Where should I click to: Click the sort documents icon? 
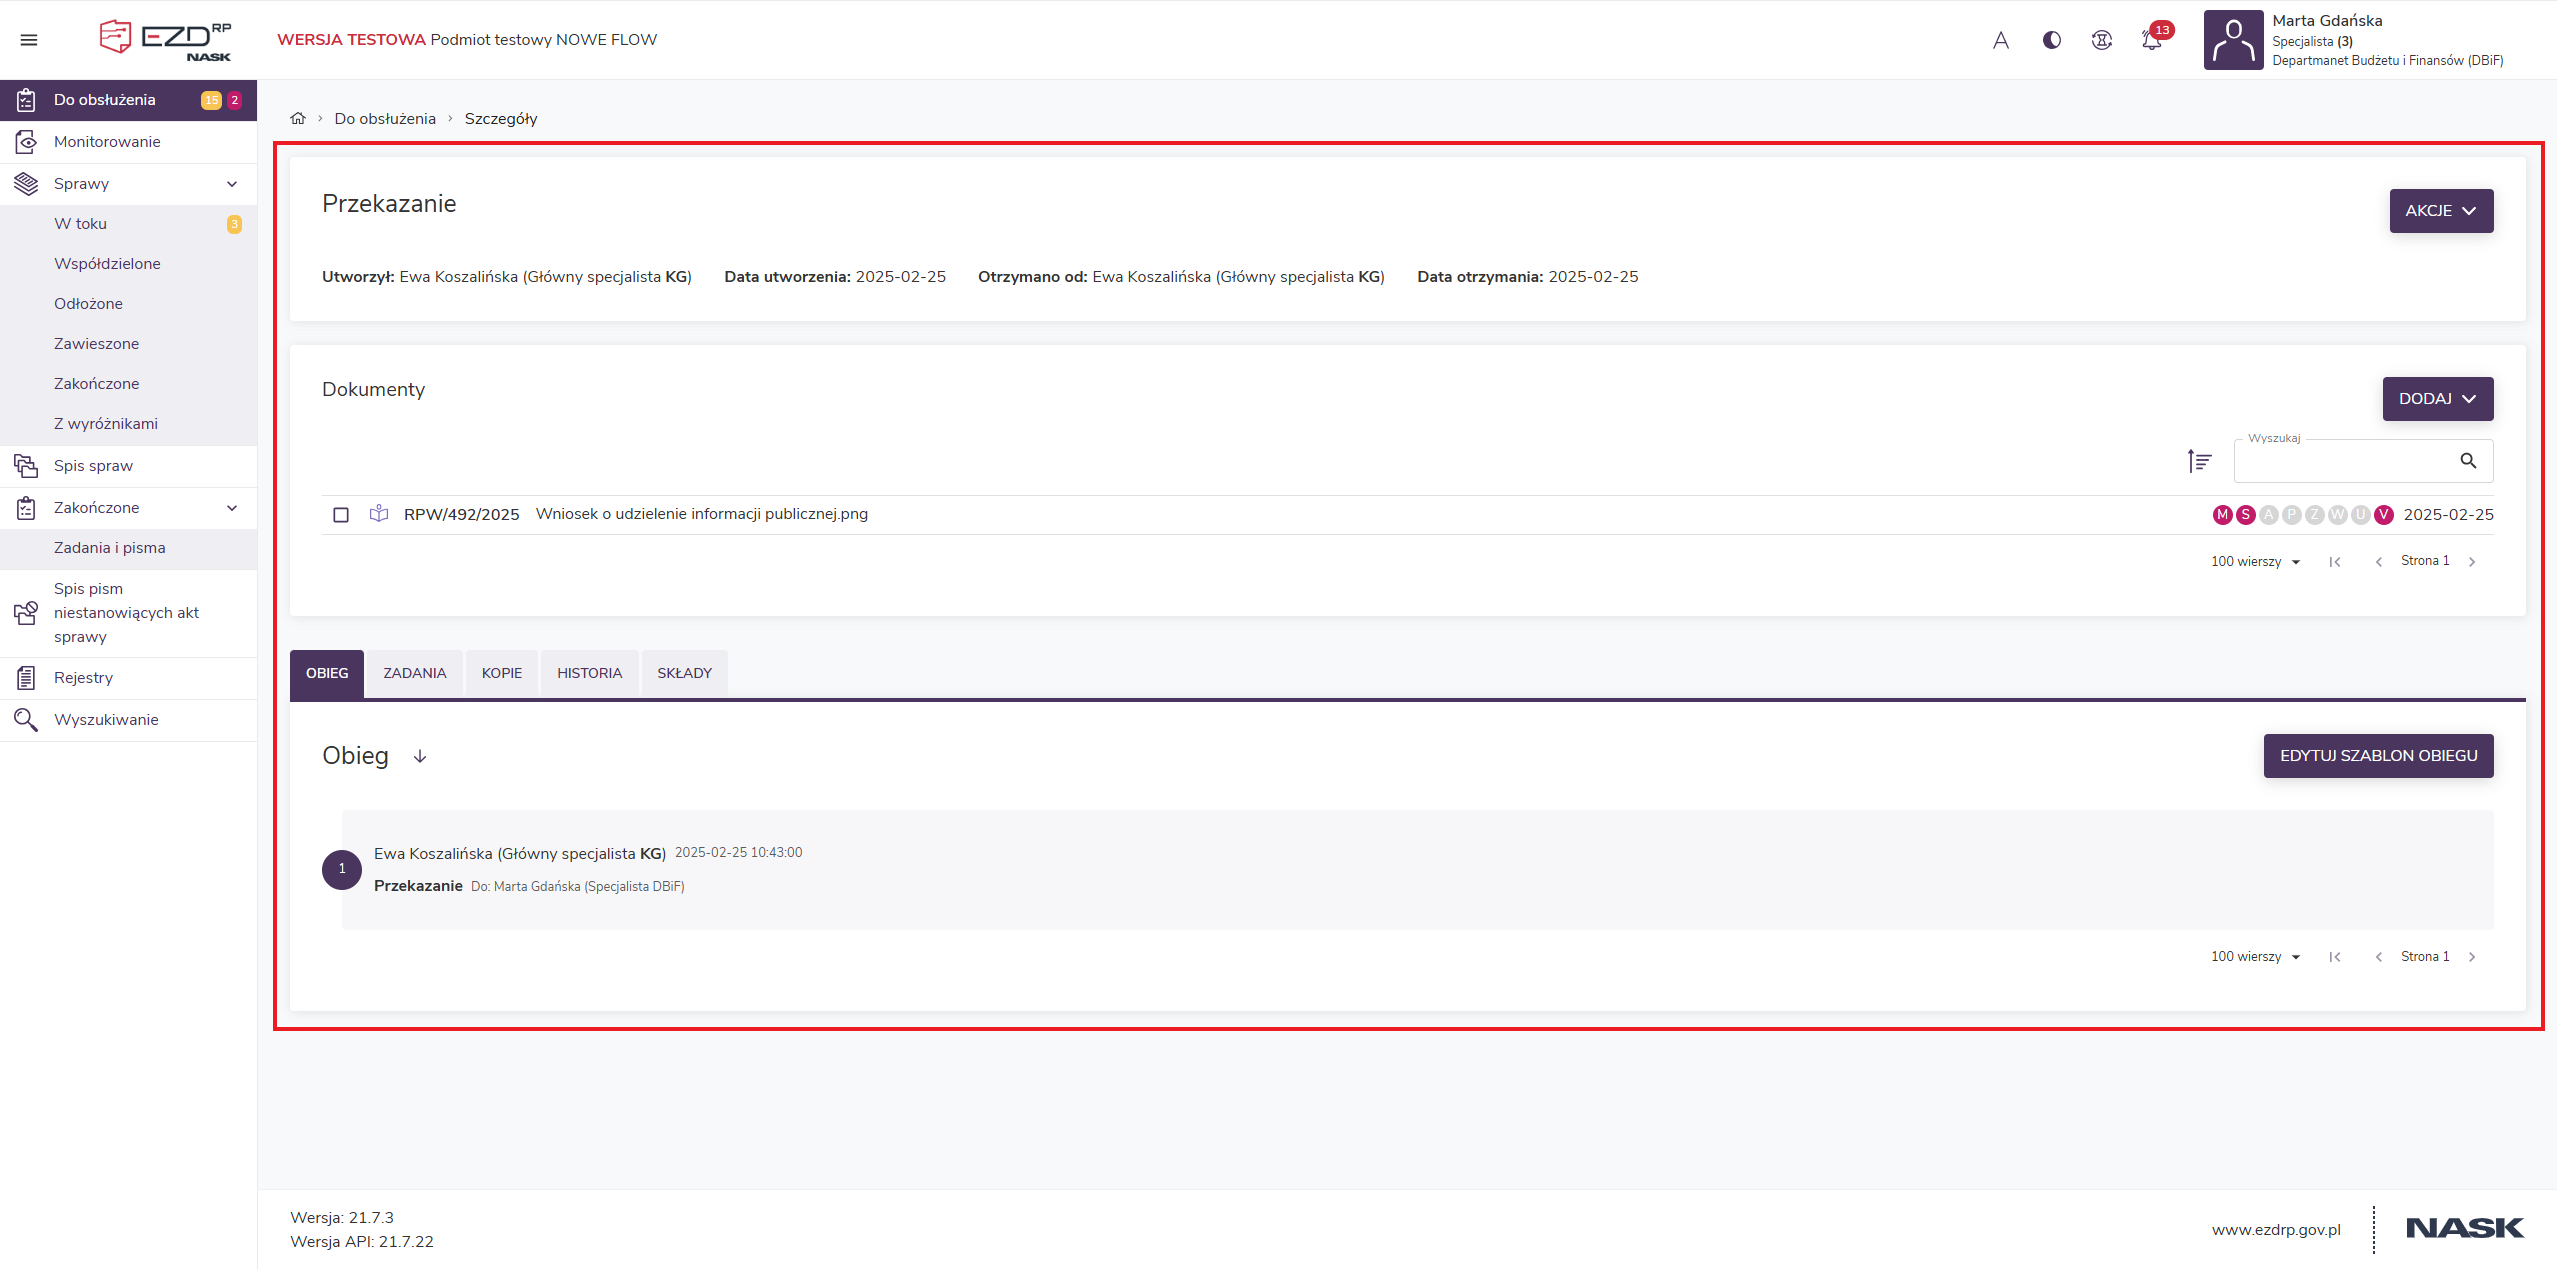[2199, 461]
